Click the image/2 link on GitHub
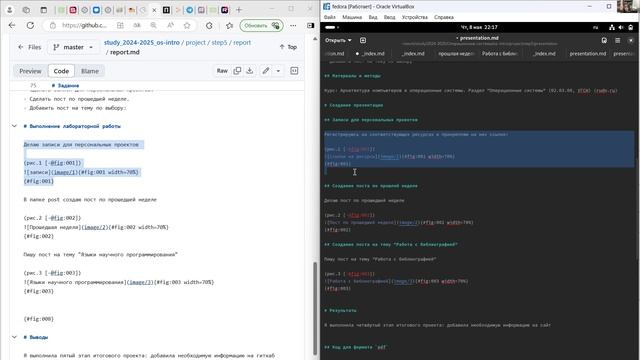 tap(94, 227)
